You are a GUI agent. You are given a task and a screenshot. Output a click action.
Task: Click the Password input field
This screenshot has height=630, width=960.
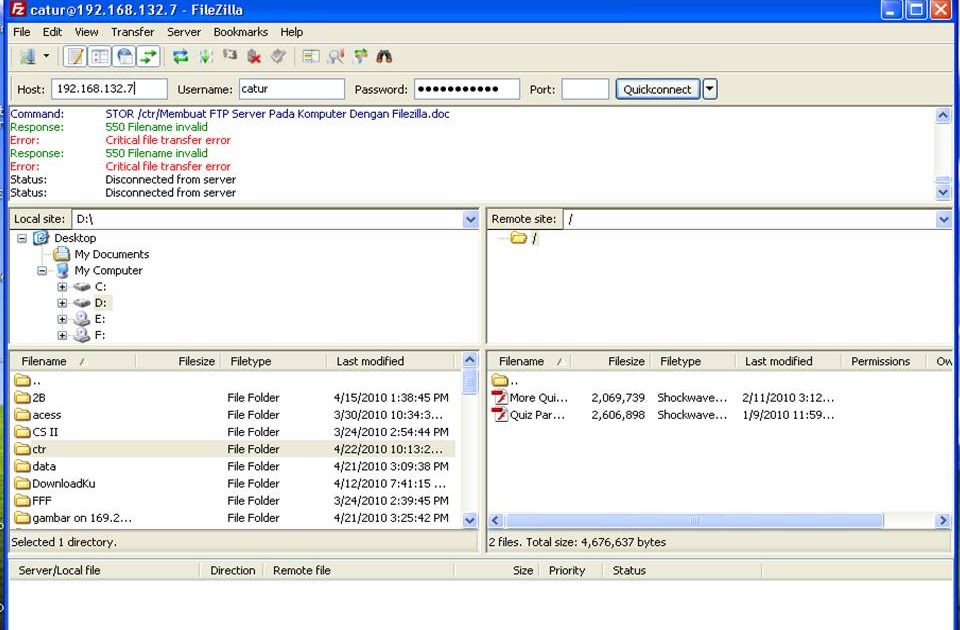[467, 89]
